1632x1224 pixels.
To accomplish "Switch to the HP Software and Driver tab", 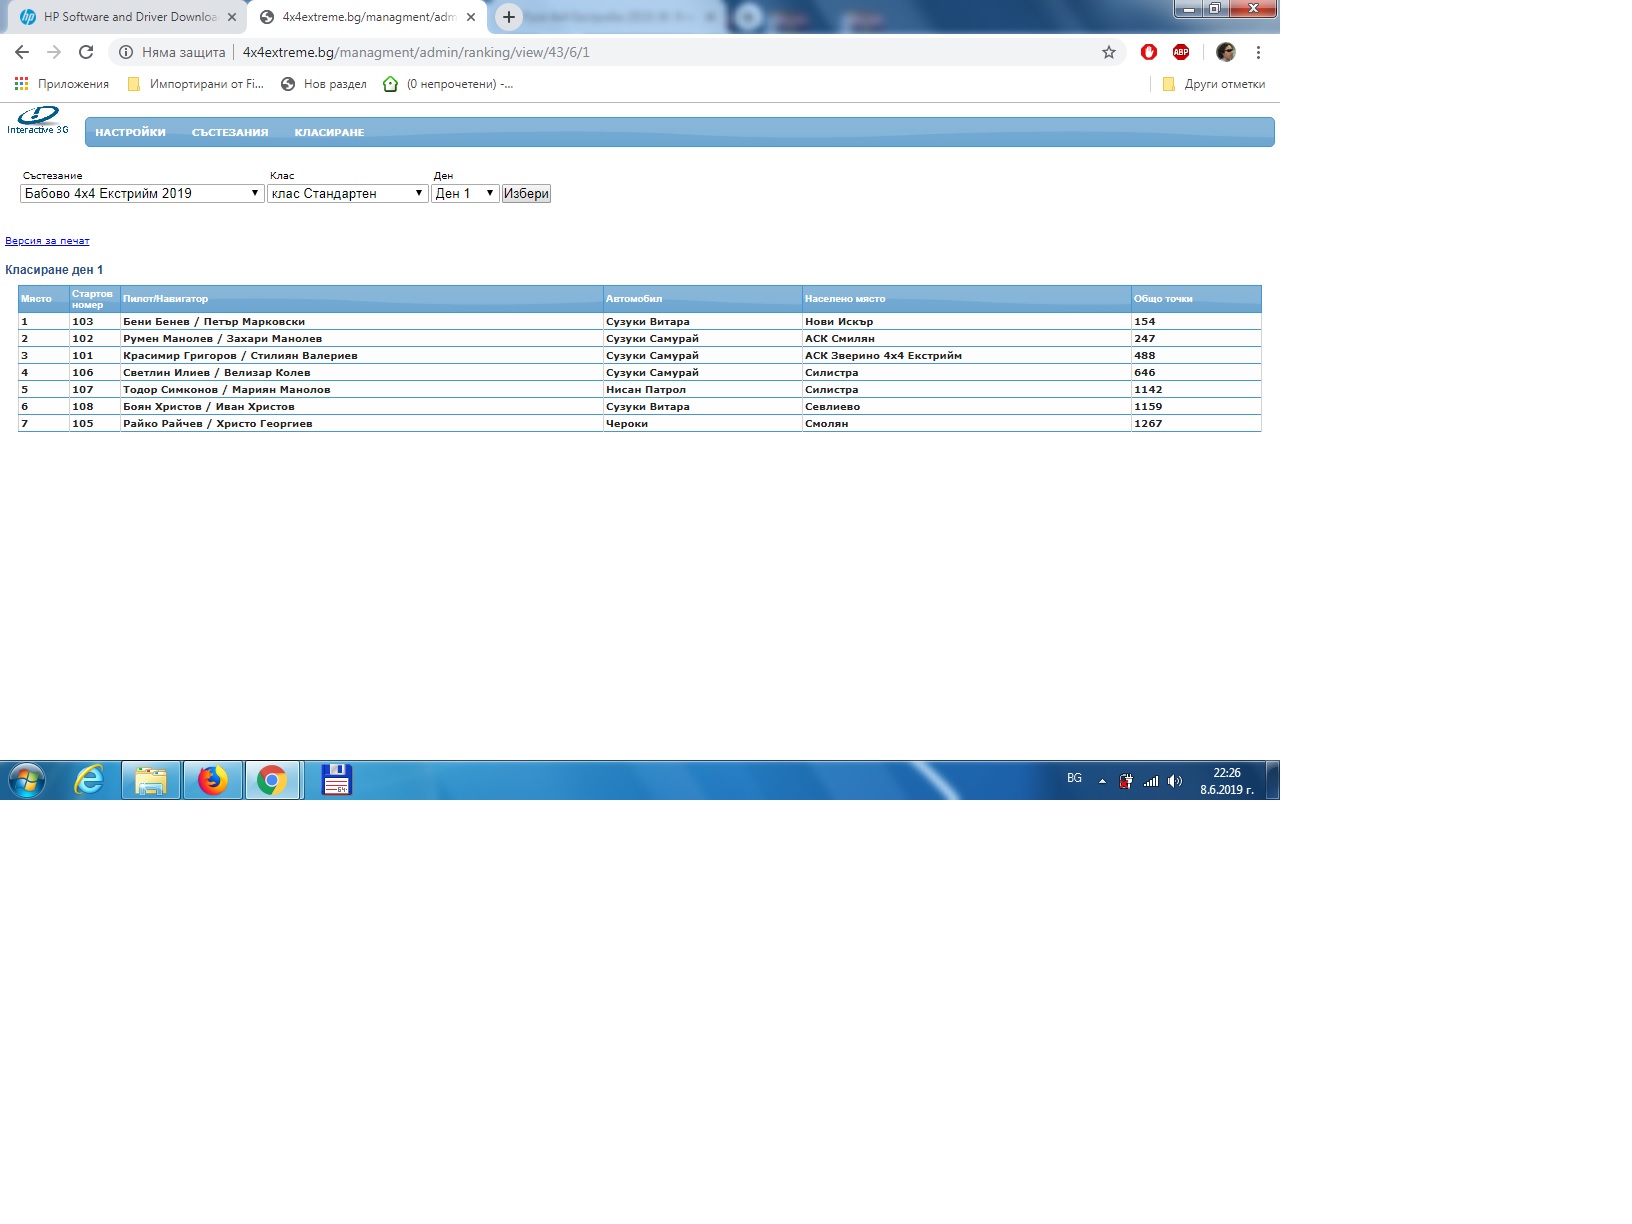I will pyautogui.click(x=127, y=17).
